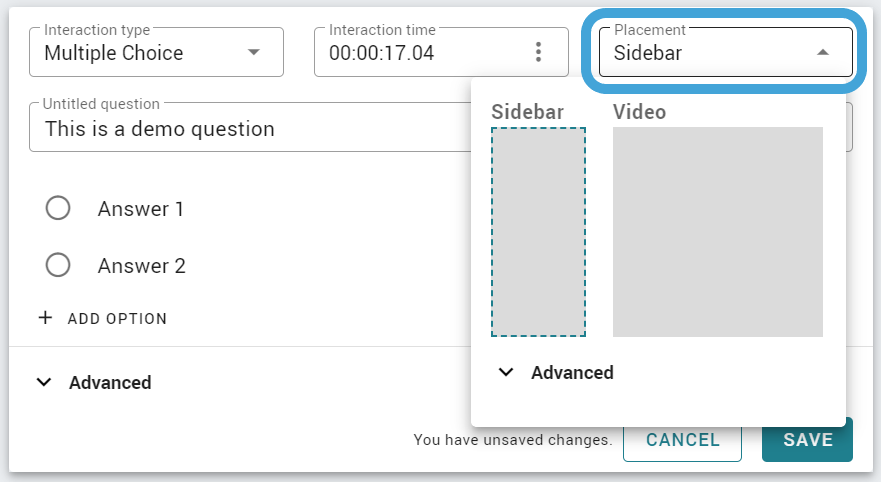Select the Answer 1 radio button
The image size is (881, 482).
58,208
